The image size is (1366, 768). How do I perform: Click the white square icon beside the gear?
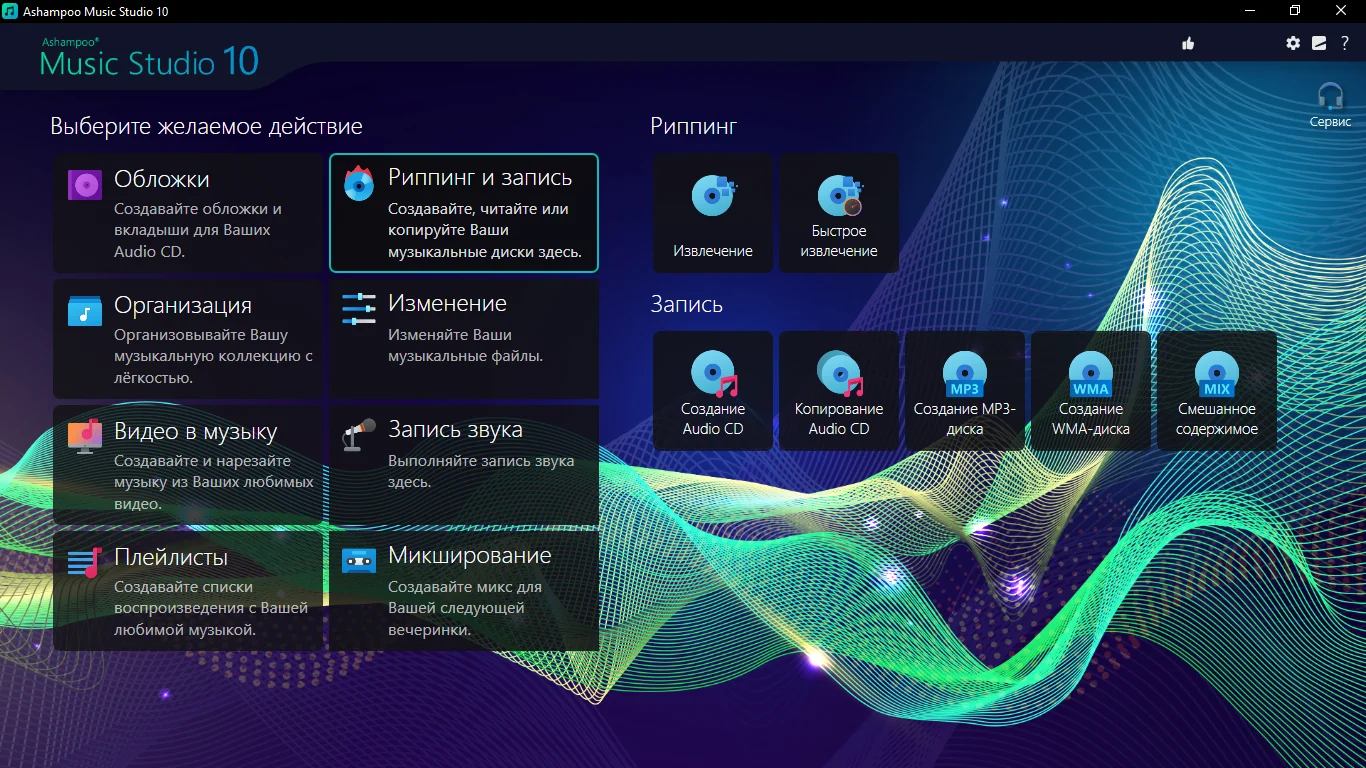pos(1319,43)
